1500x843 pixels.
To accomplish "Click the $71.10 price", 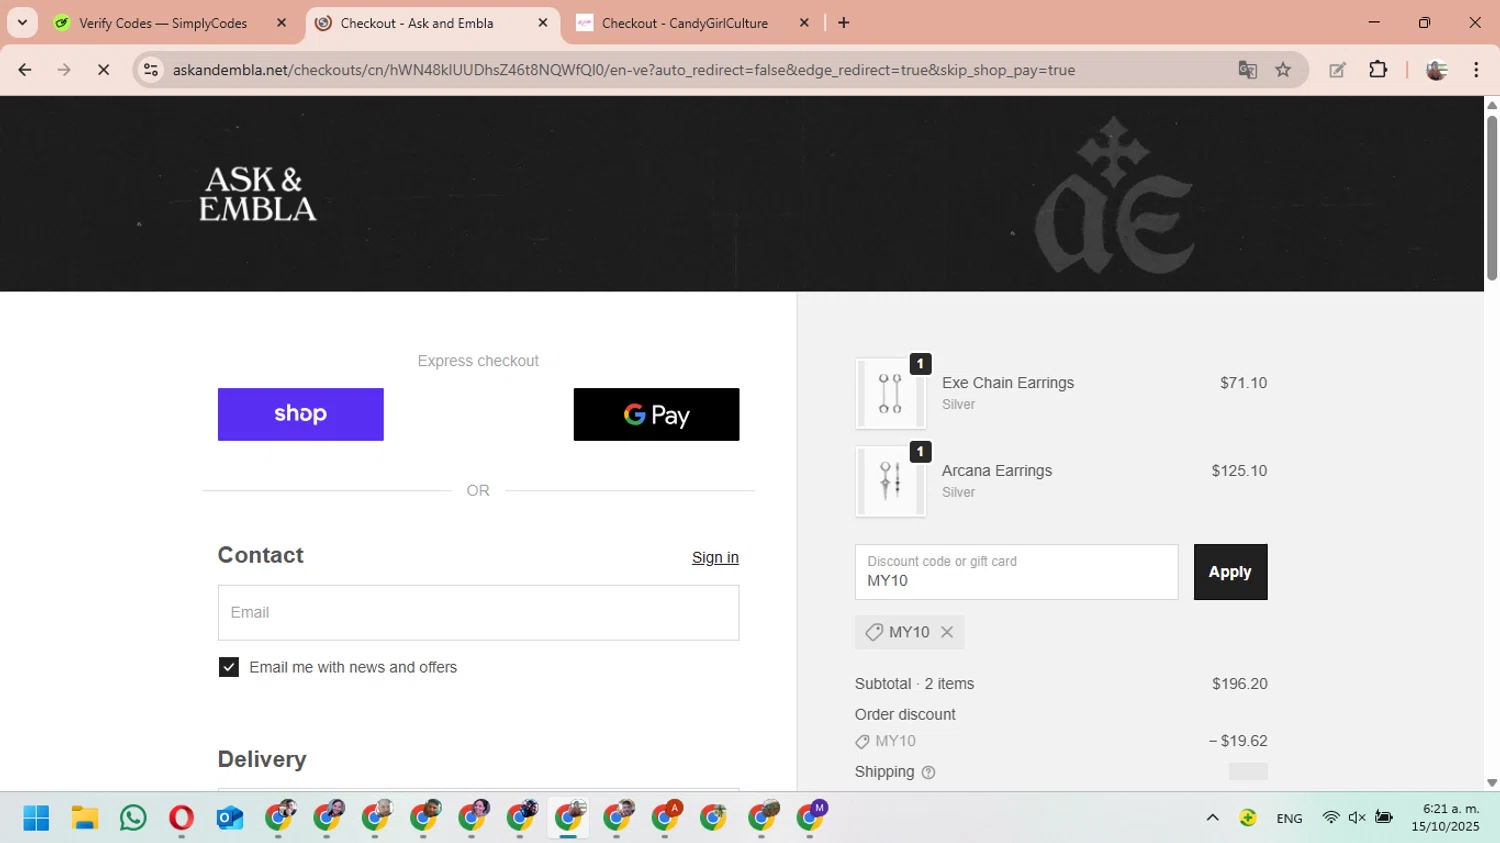I will click(x=1243, y=383).
